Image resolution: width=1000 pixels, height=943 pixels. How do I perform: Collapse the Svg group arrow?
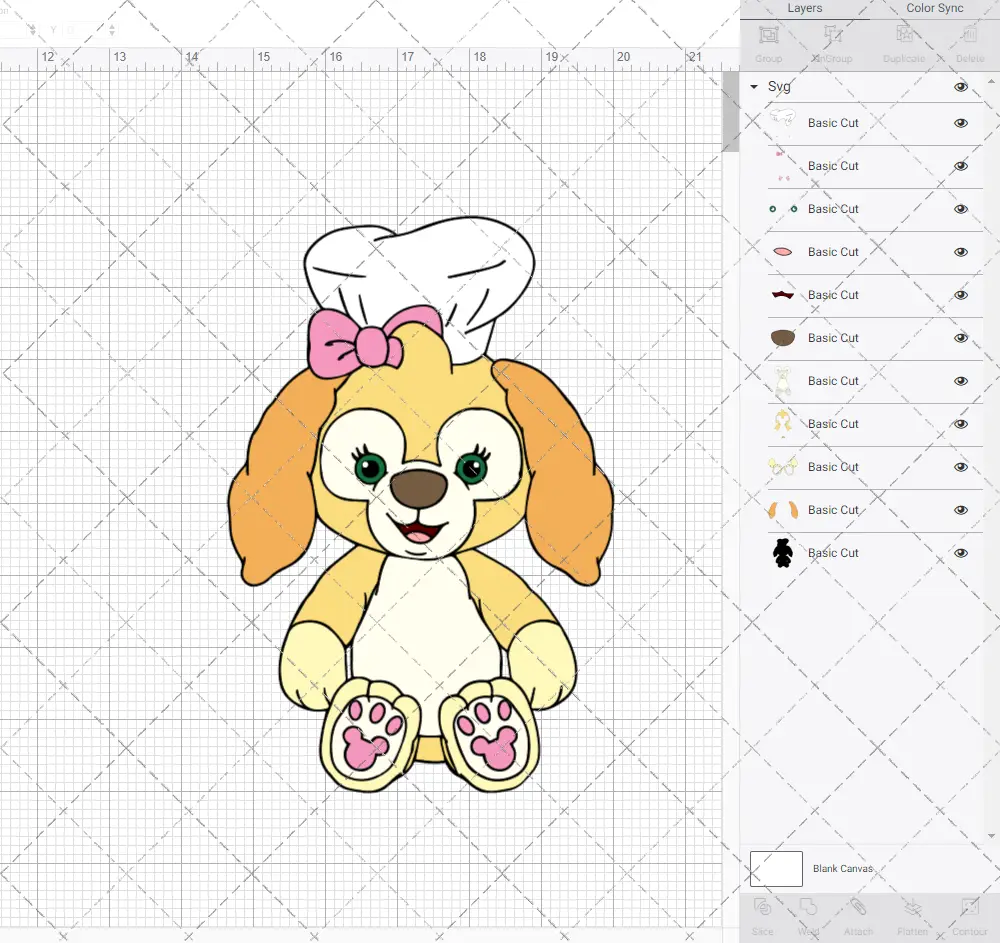click(754, 87)
